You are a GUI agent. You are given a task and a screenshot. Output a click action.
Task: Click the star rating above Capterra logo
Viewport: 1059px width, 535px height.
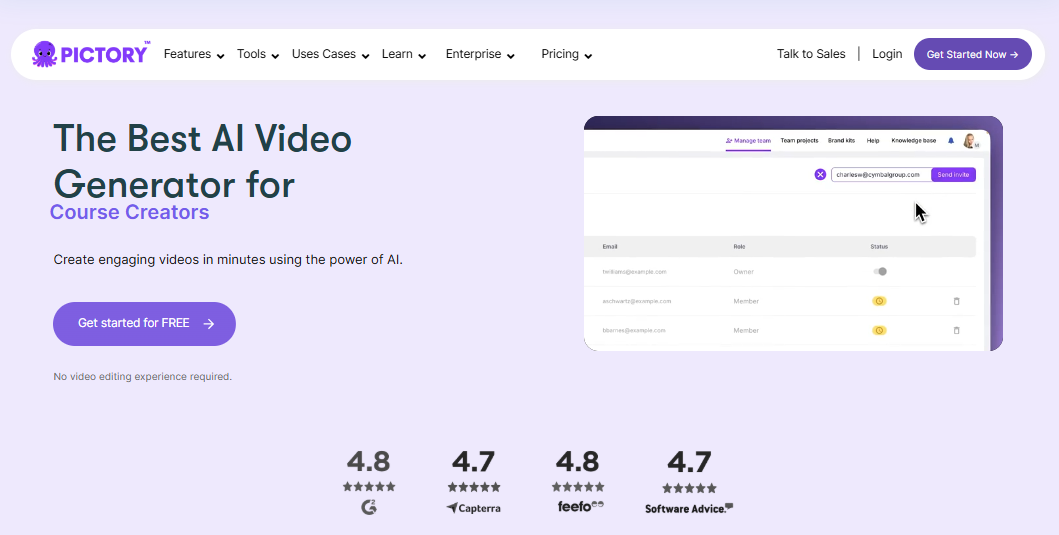click(x=473, y=487)
